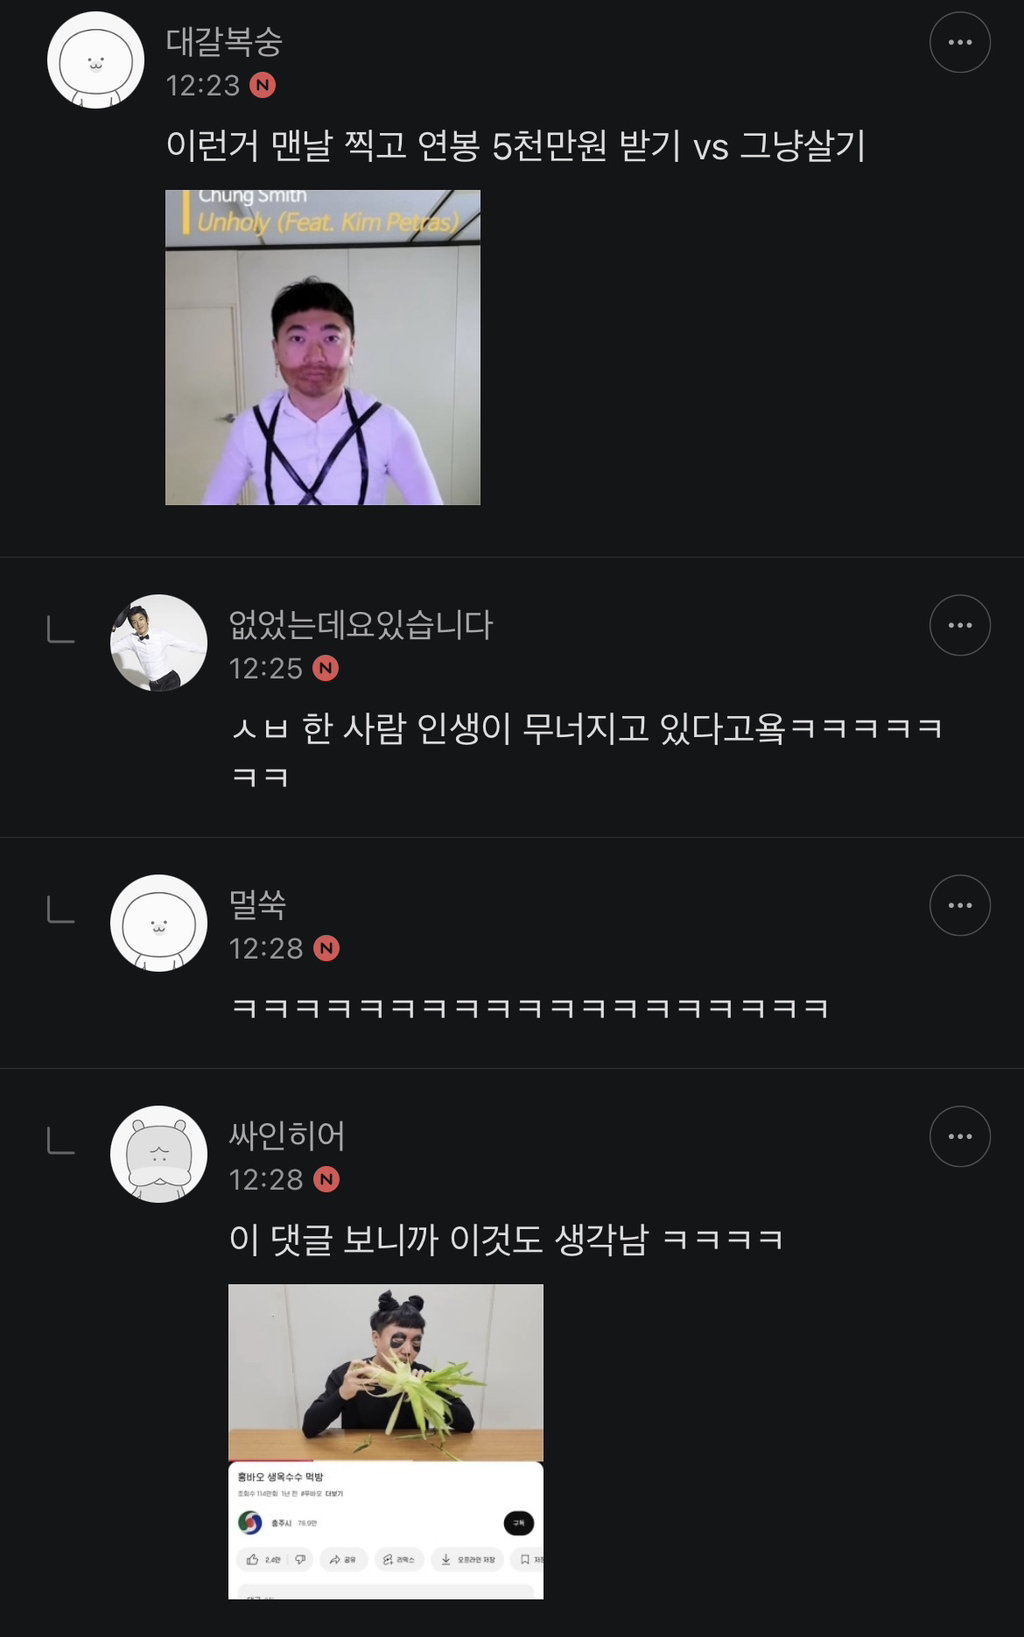
Task: Click the username 없었는데요있습니다
Action: tap(360, 625)
